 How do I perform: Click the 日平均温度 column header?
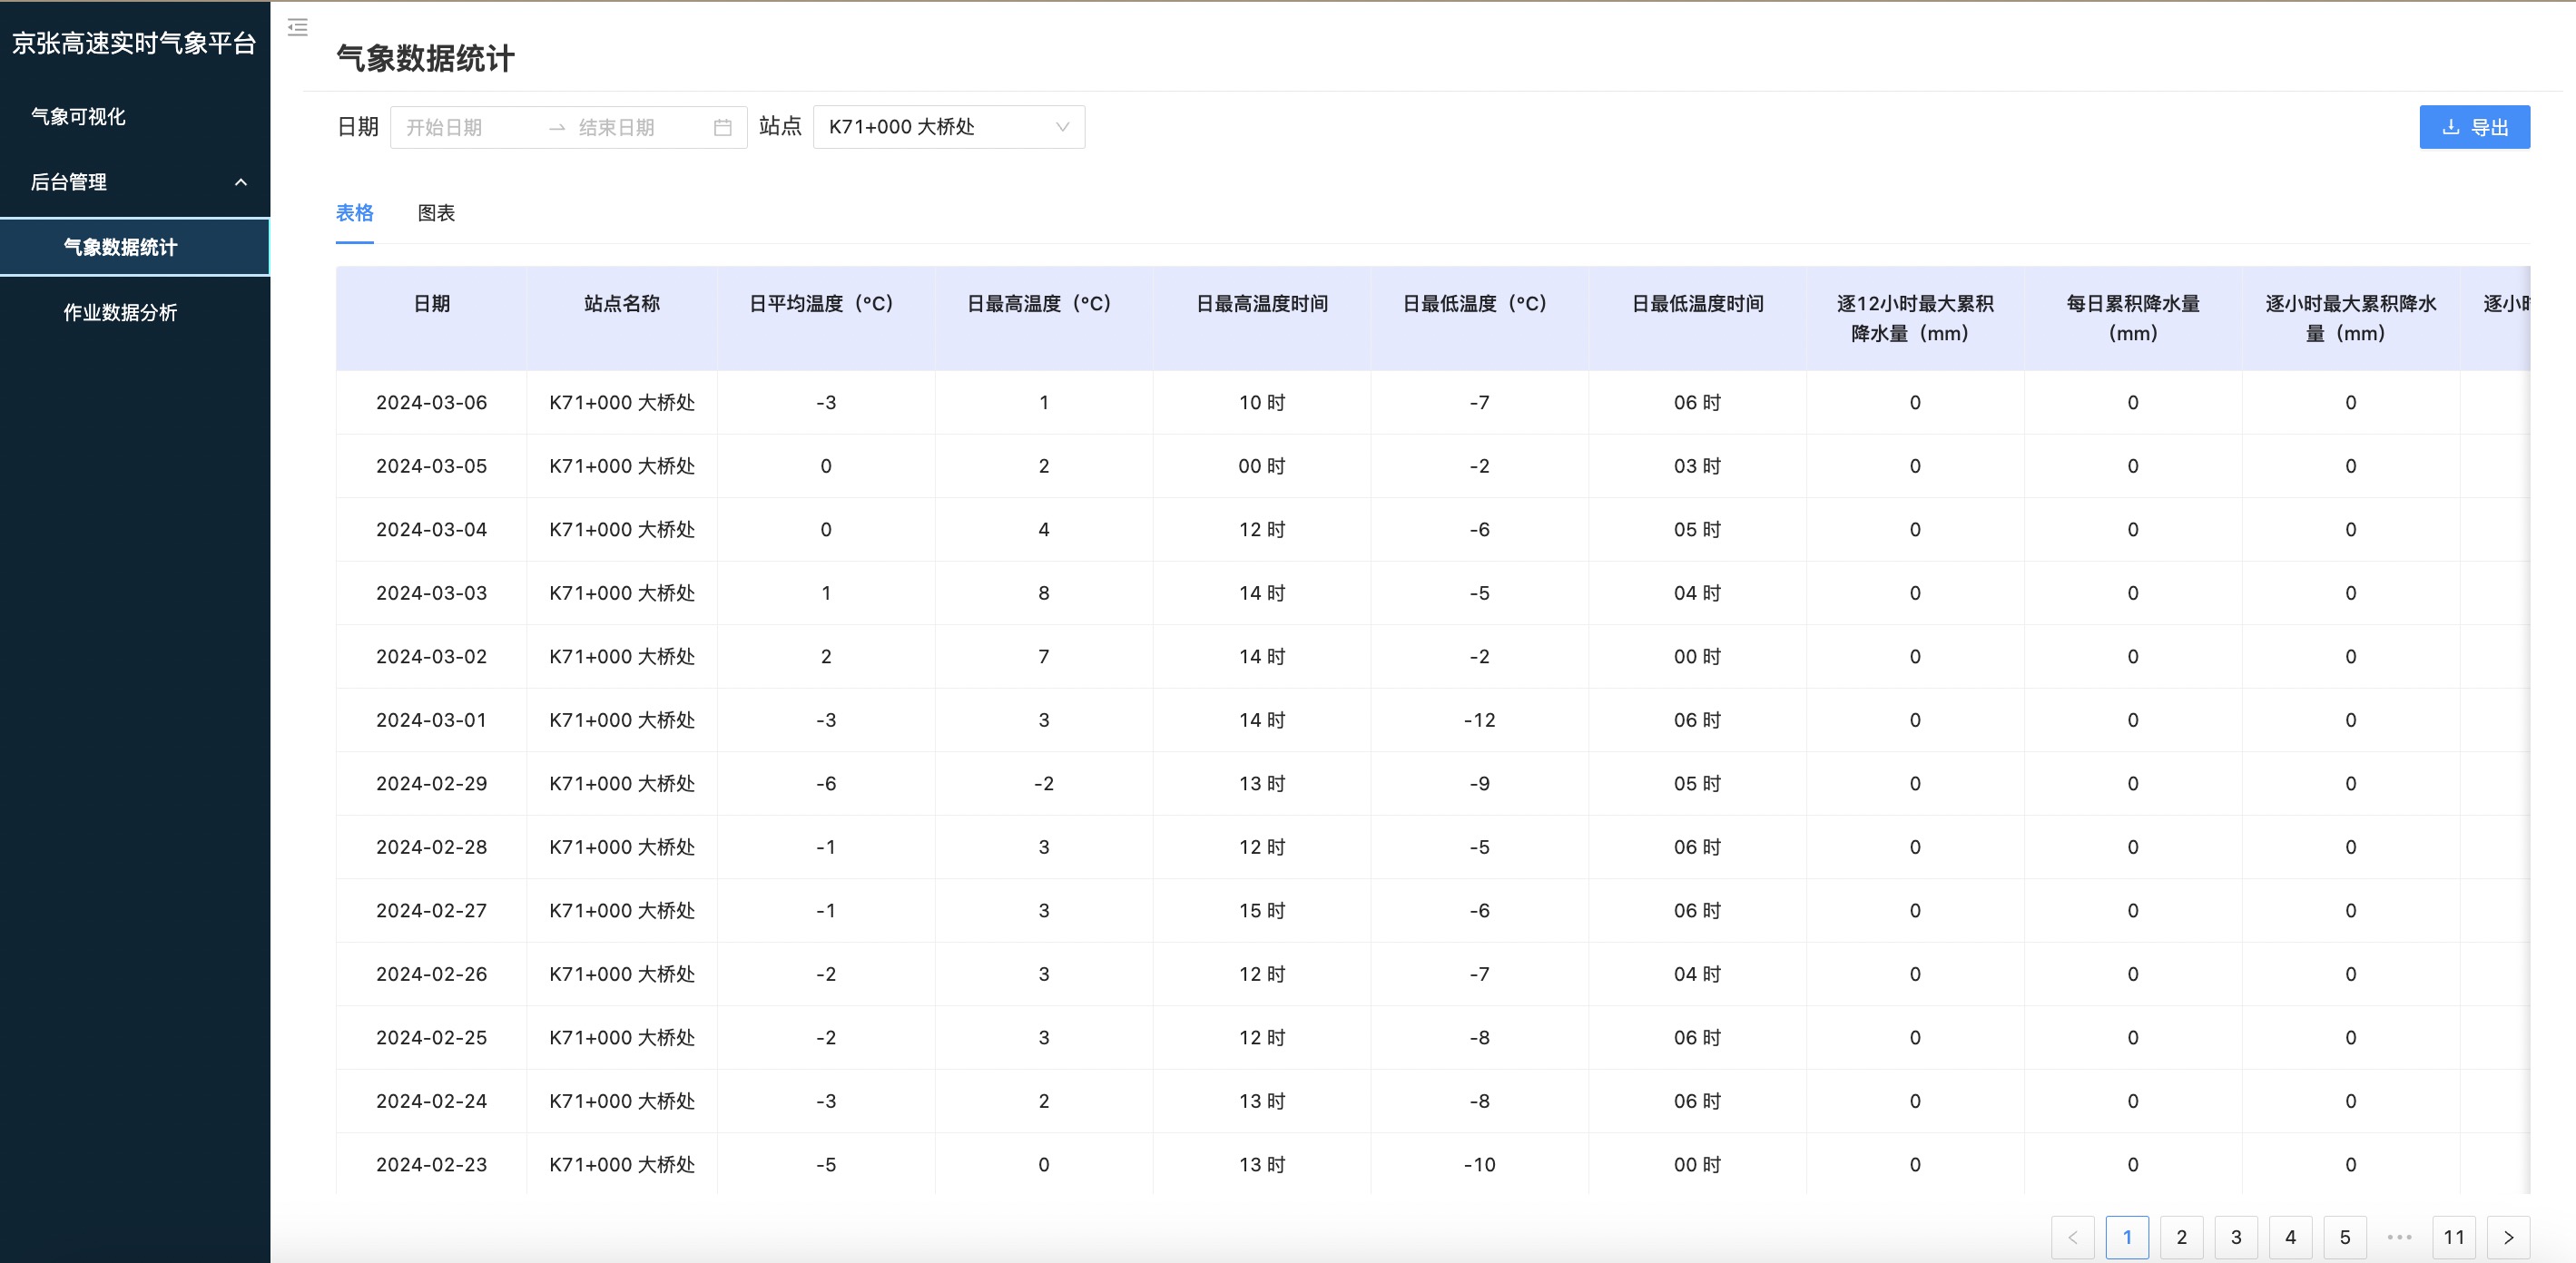coord(826,318)
